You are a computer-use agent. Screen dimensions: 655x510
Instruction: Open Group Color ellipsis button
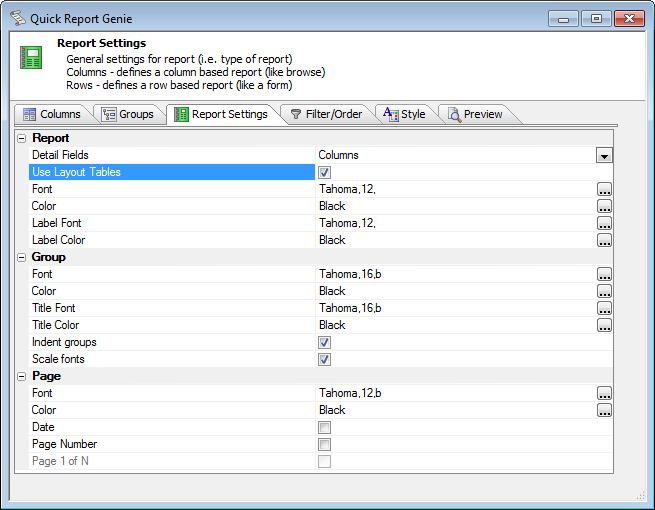click(604, 291)
